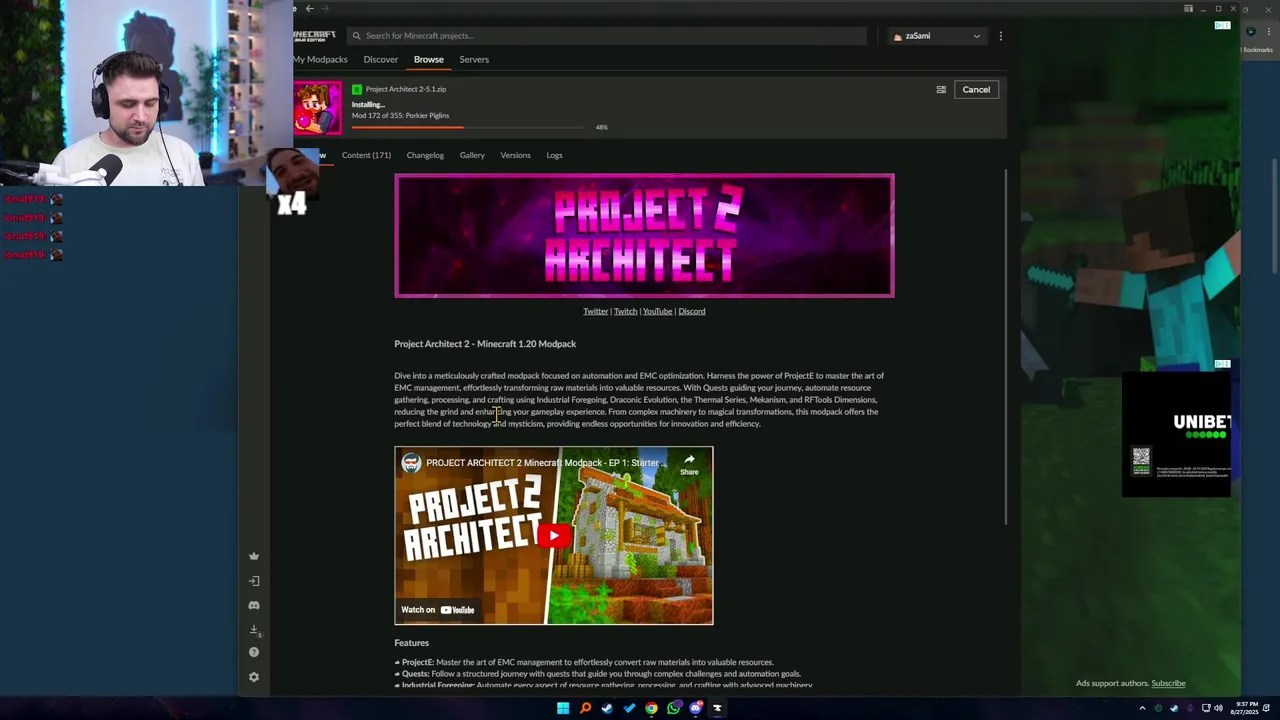The width and height of the screenshot is (1280, 720).
Task: Click the Minecraft Java Edition logo
Action: coord(315,36)
